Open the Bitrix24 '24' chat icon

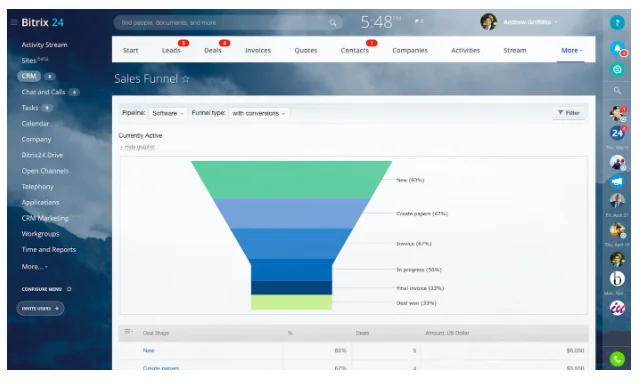(x=617, y=133)
